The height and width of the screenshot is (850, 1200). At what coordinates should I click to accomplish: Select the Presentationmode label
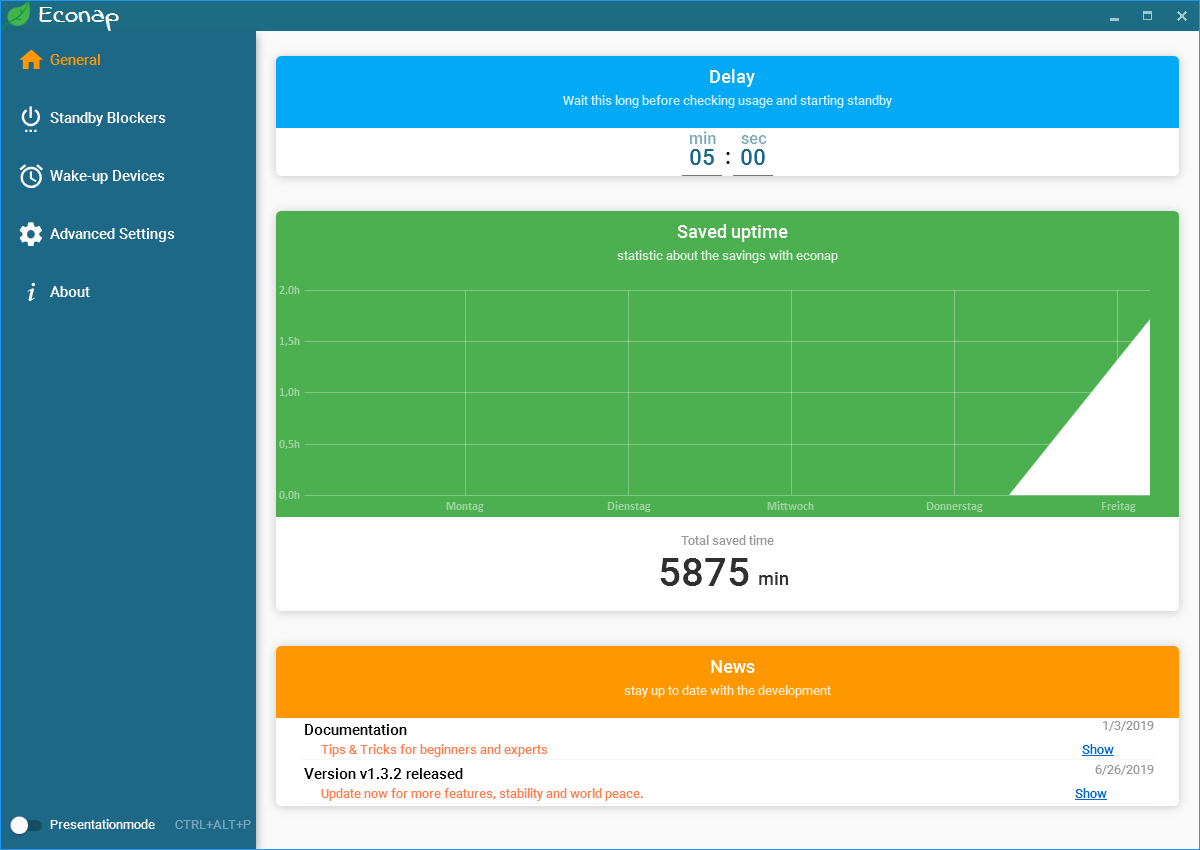coord(102,825)
